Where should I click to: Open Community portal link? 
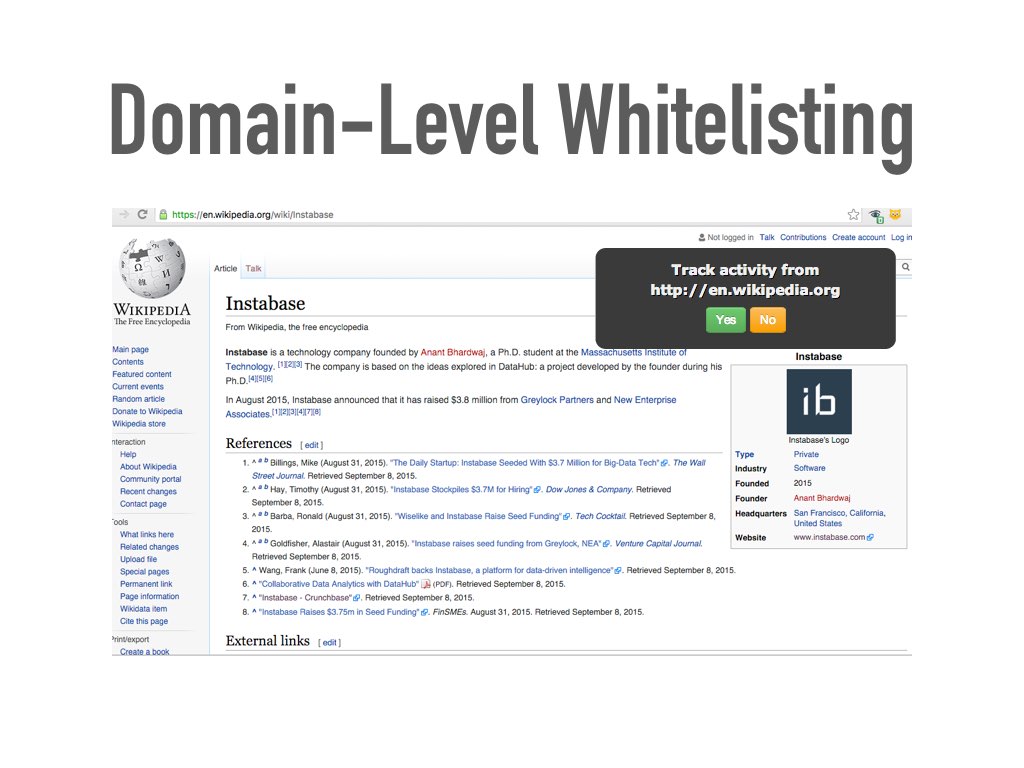coord(151,479)
